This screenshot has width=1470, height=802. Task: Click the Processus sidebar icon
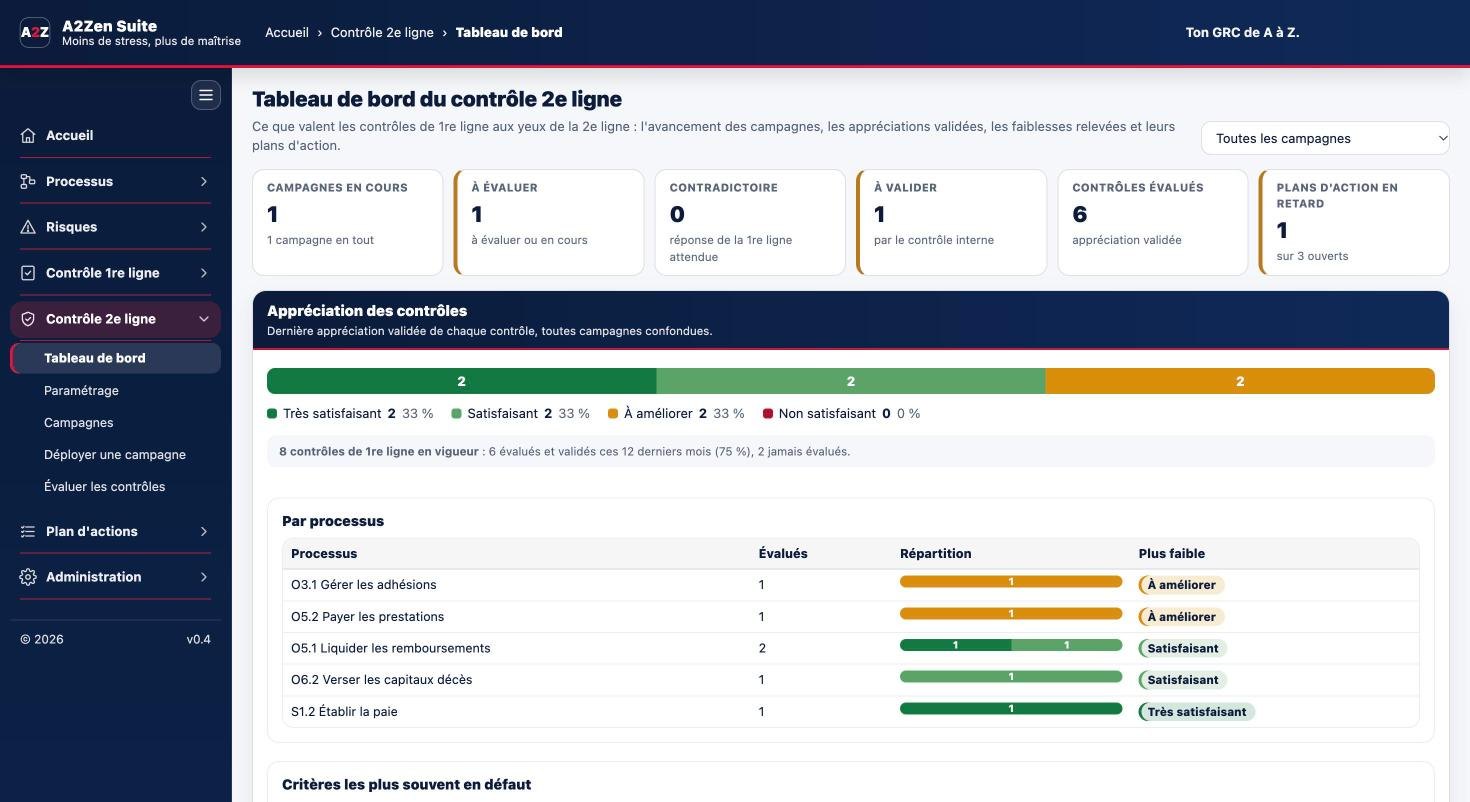coord(28,181)
